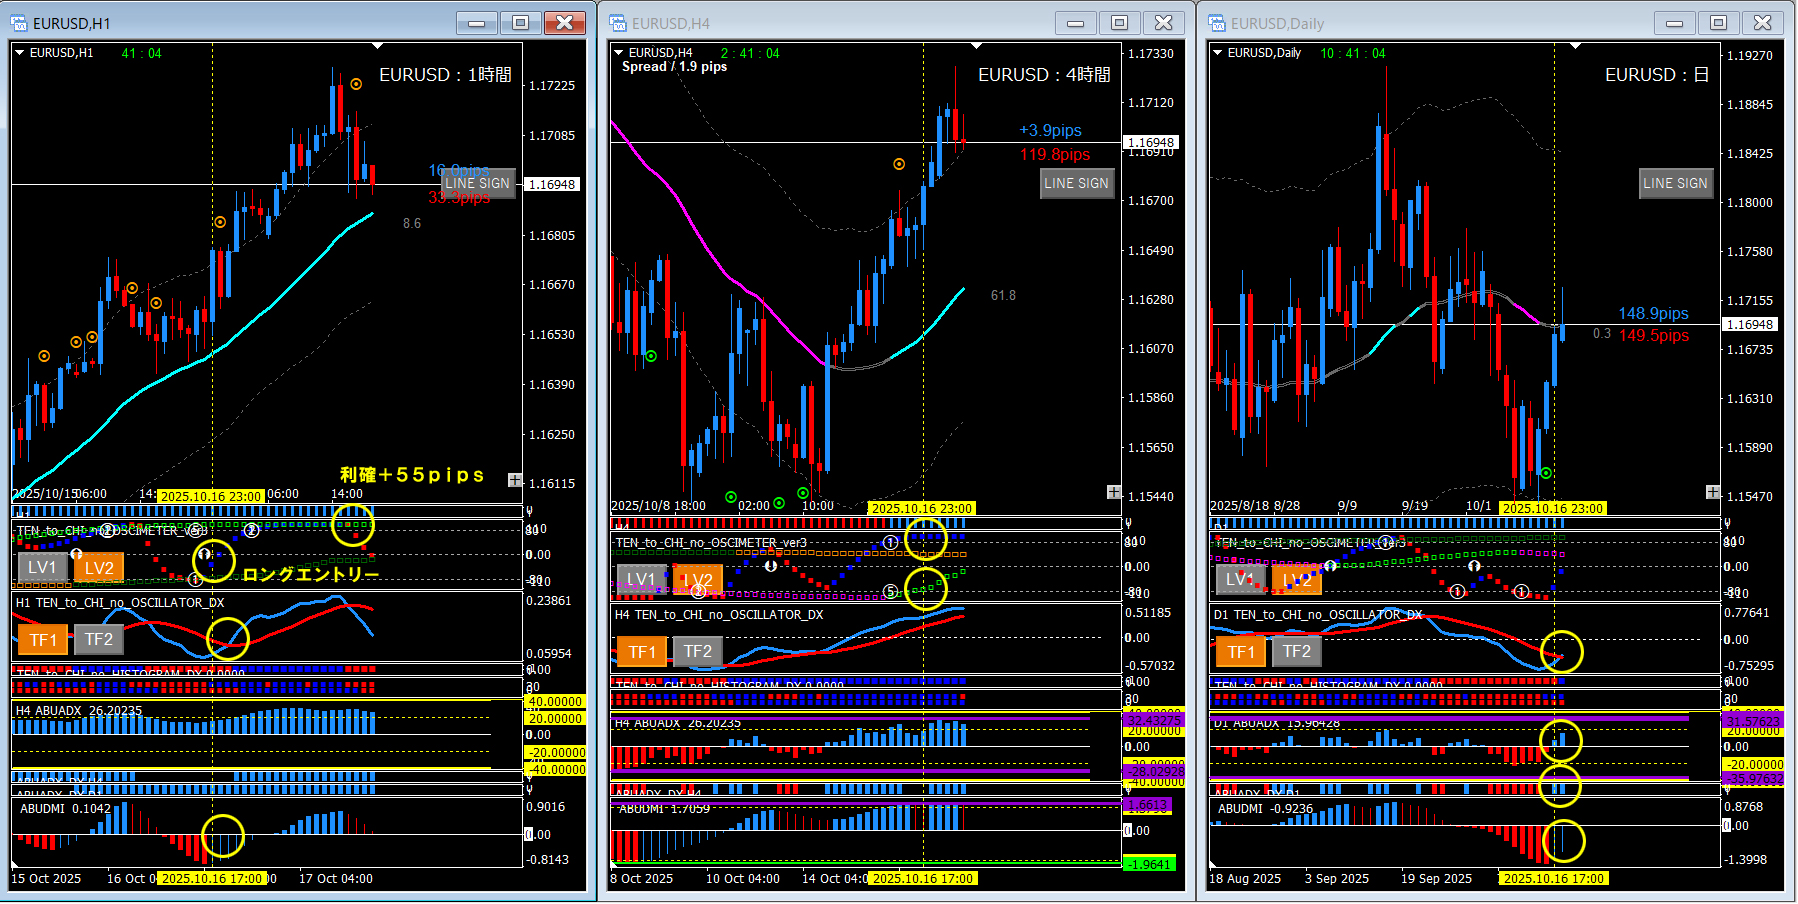The width and height of the screenshot is (1798, 904).
Task: Click the 'D1 TEN_to_CHI_no_OSCILLATOR_DX' indicator label
Action: click(1318, 615)
